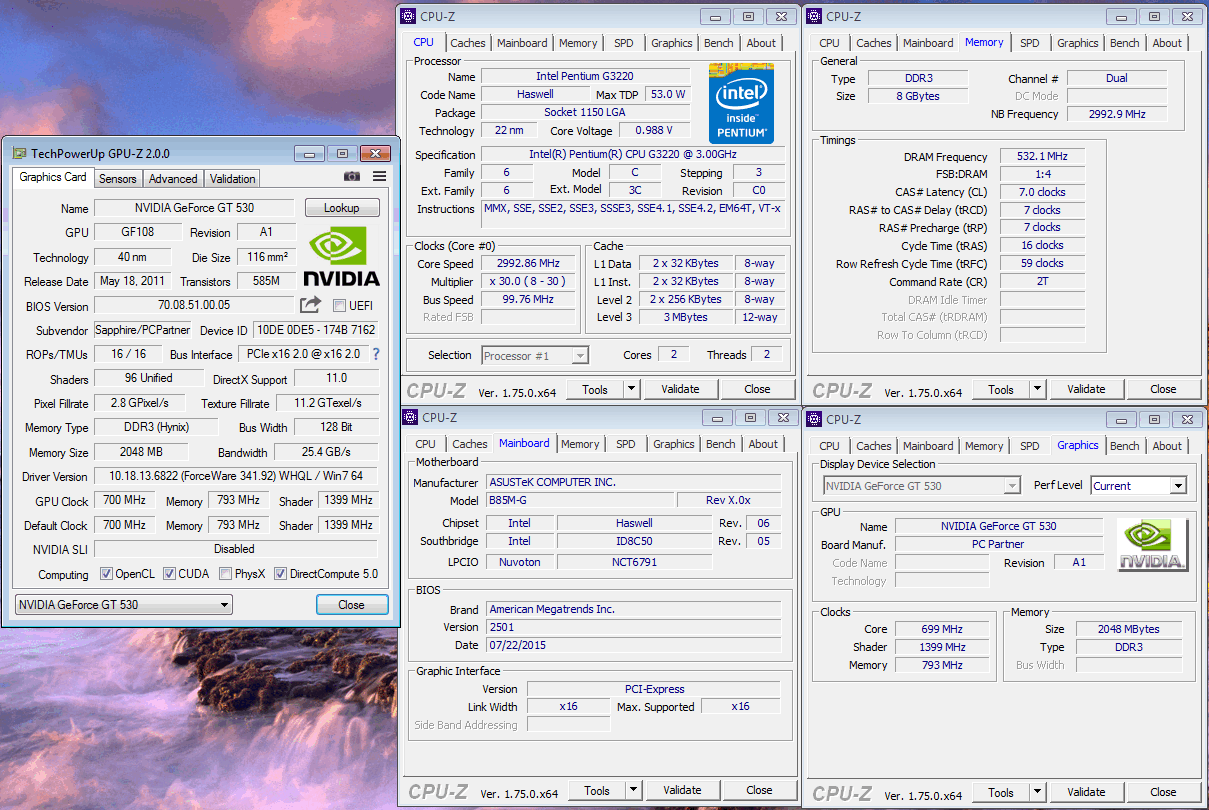Click the BIOS Version field 70.08.51.00.05
This screenshot has width=1209, height=810.
point(194,306)
